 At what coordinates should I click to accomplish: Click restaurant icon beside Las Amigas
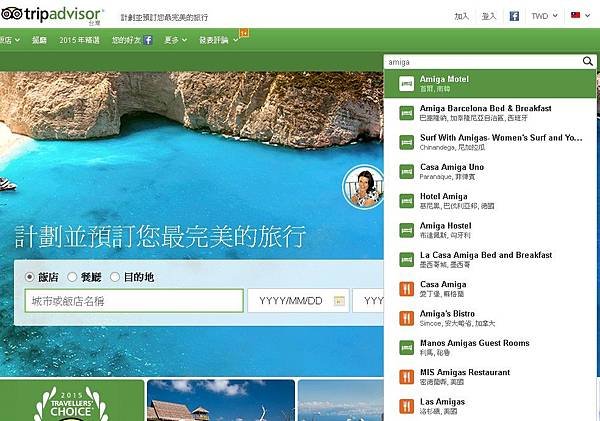(406, 406)
